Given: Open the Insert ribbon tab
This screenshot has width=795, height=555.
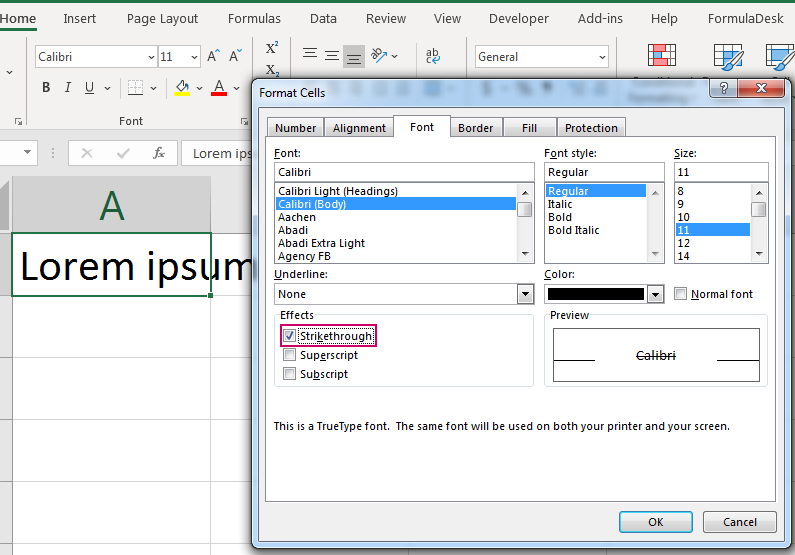Looking at the screenshot, I should 80,19.
